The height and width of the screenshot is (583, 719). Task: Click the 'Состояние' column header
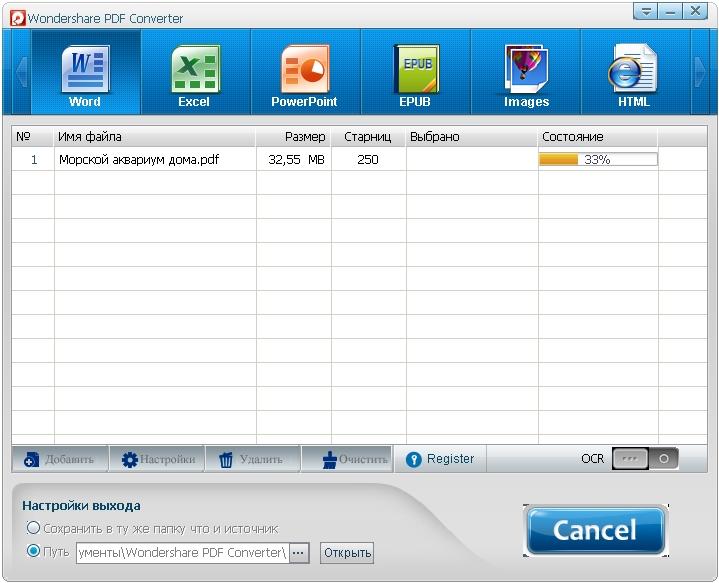597,137
